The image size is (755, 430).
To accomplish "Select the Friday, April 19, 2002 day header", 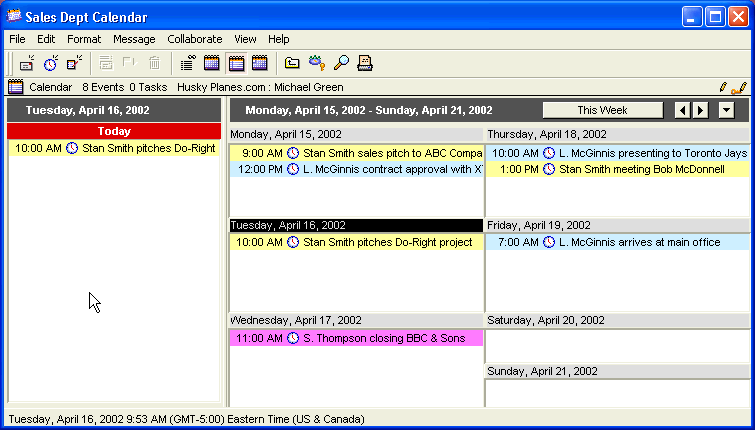I will pos(618,225).
